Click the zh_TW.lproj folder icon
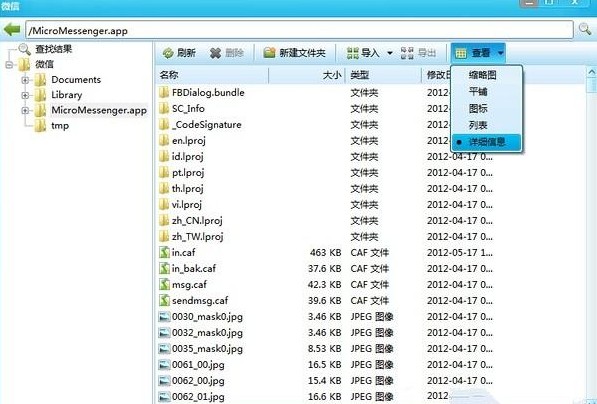This screenshot has width=597, height=404. click(164, 236)
